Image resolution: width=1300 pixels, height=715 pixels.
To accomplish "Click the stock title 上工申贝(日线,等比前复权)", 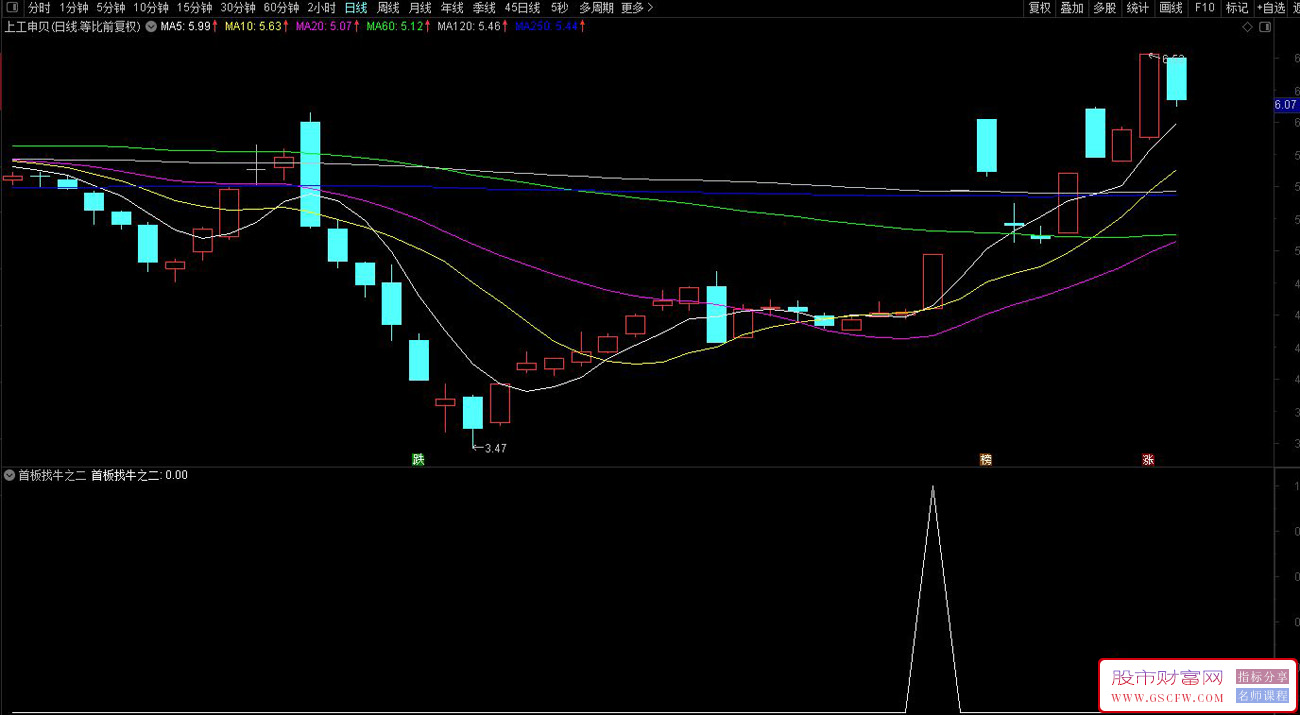I will coord(72,27).
